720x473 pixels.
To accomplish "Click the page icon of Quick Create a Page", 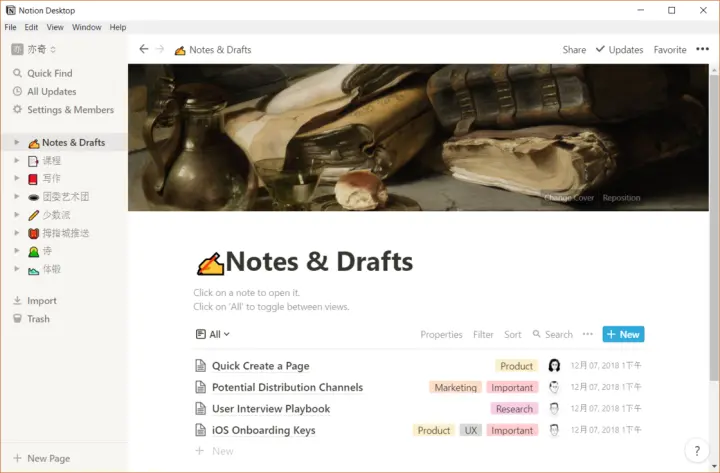I will 201,366.
